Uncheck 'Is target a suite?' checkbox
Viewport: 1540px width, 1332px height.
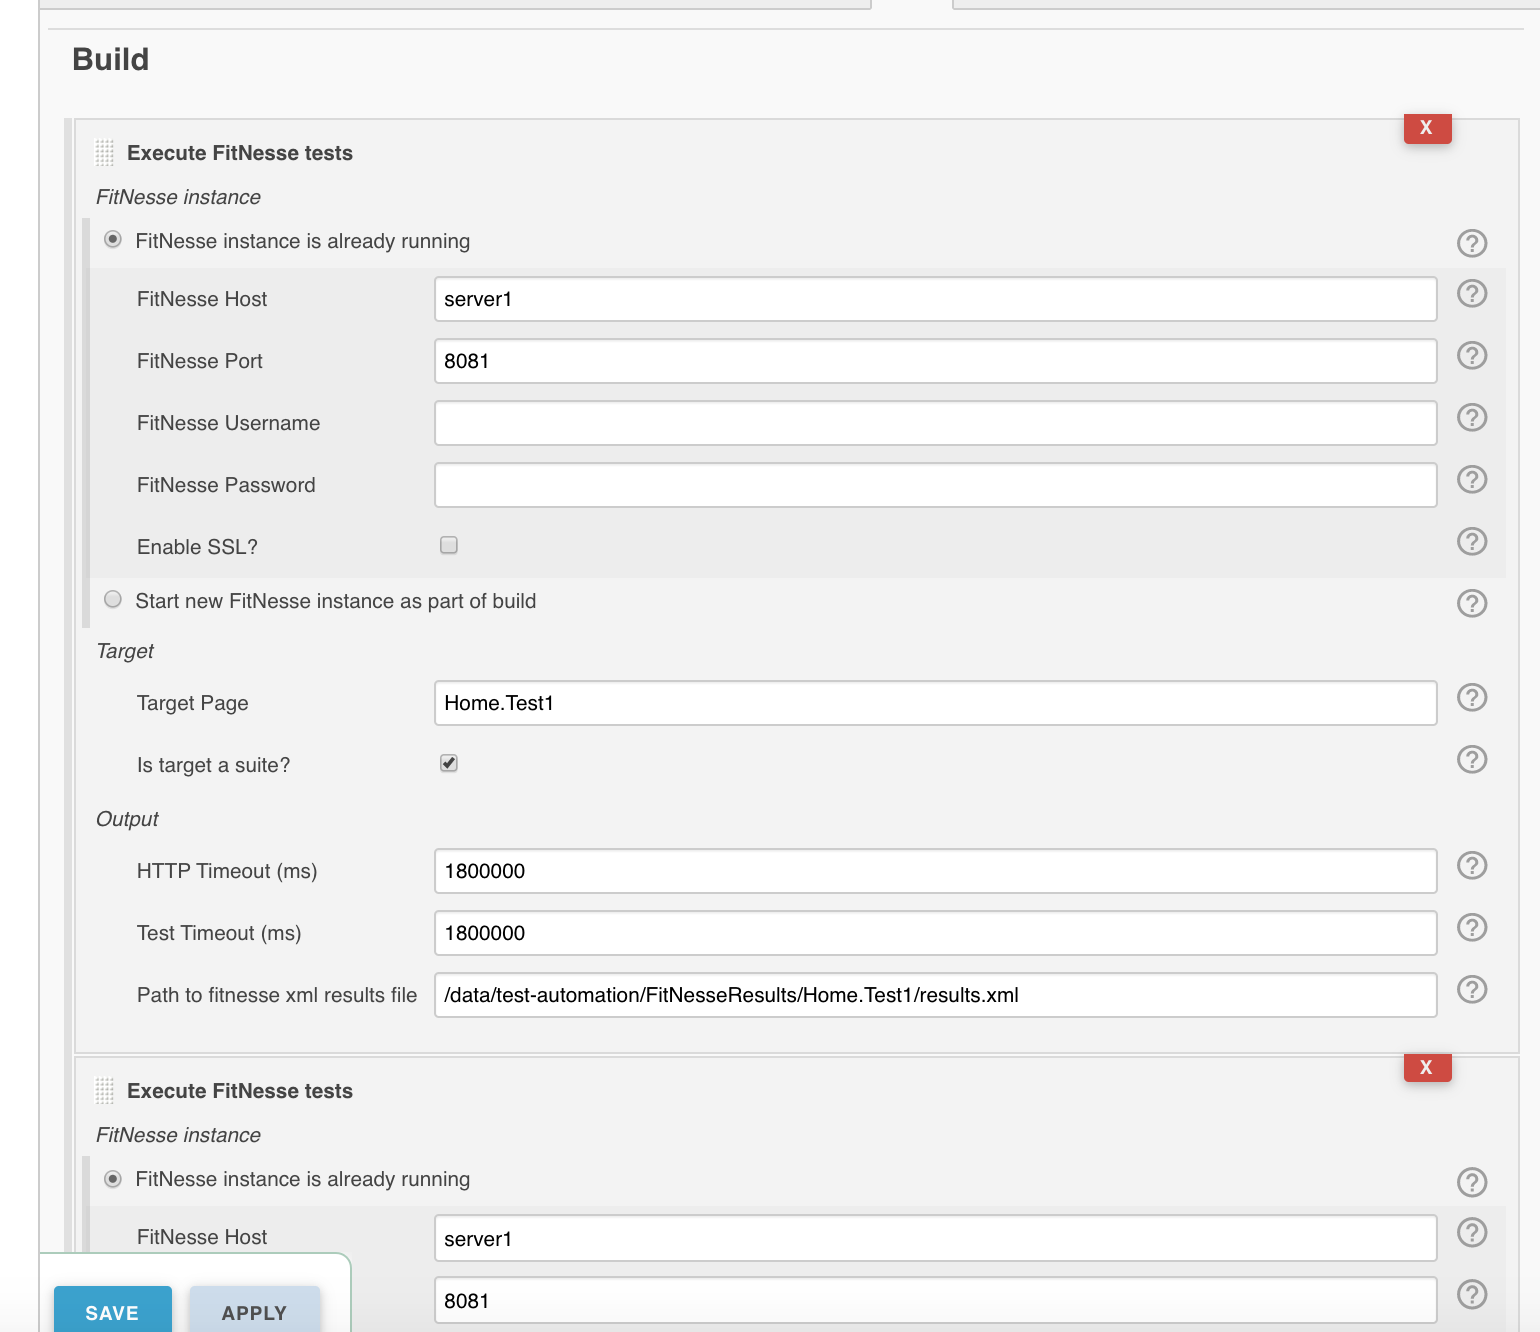coord(449,763)
